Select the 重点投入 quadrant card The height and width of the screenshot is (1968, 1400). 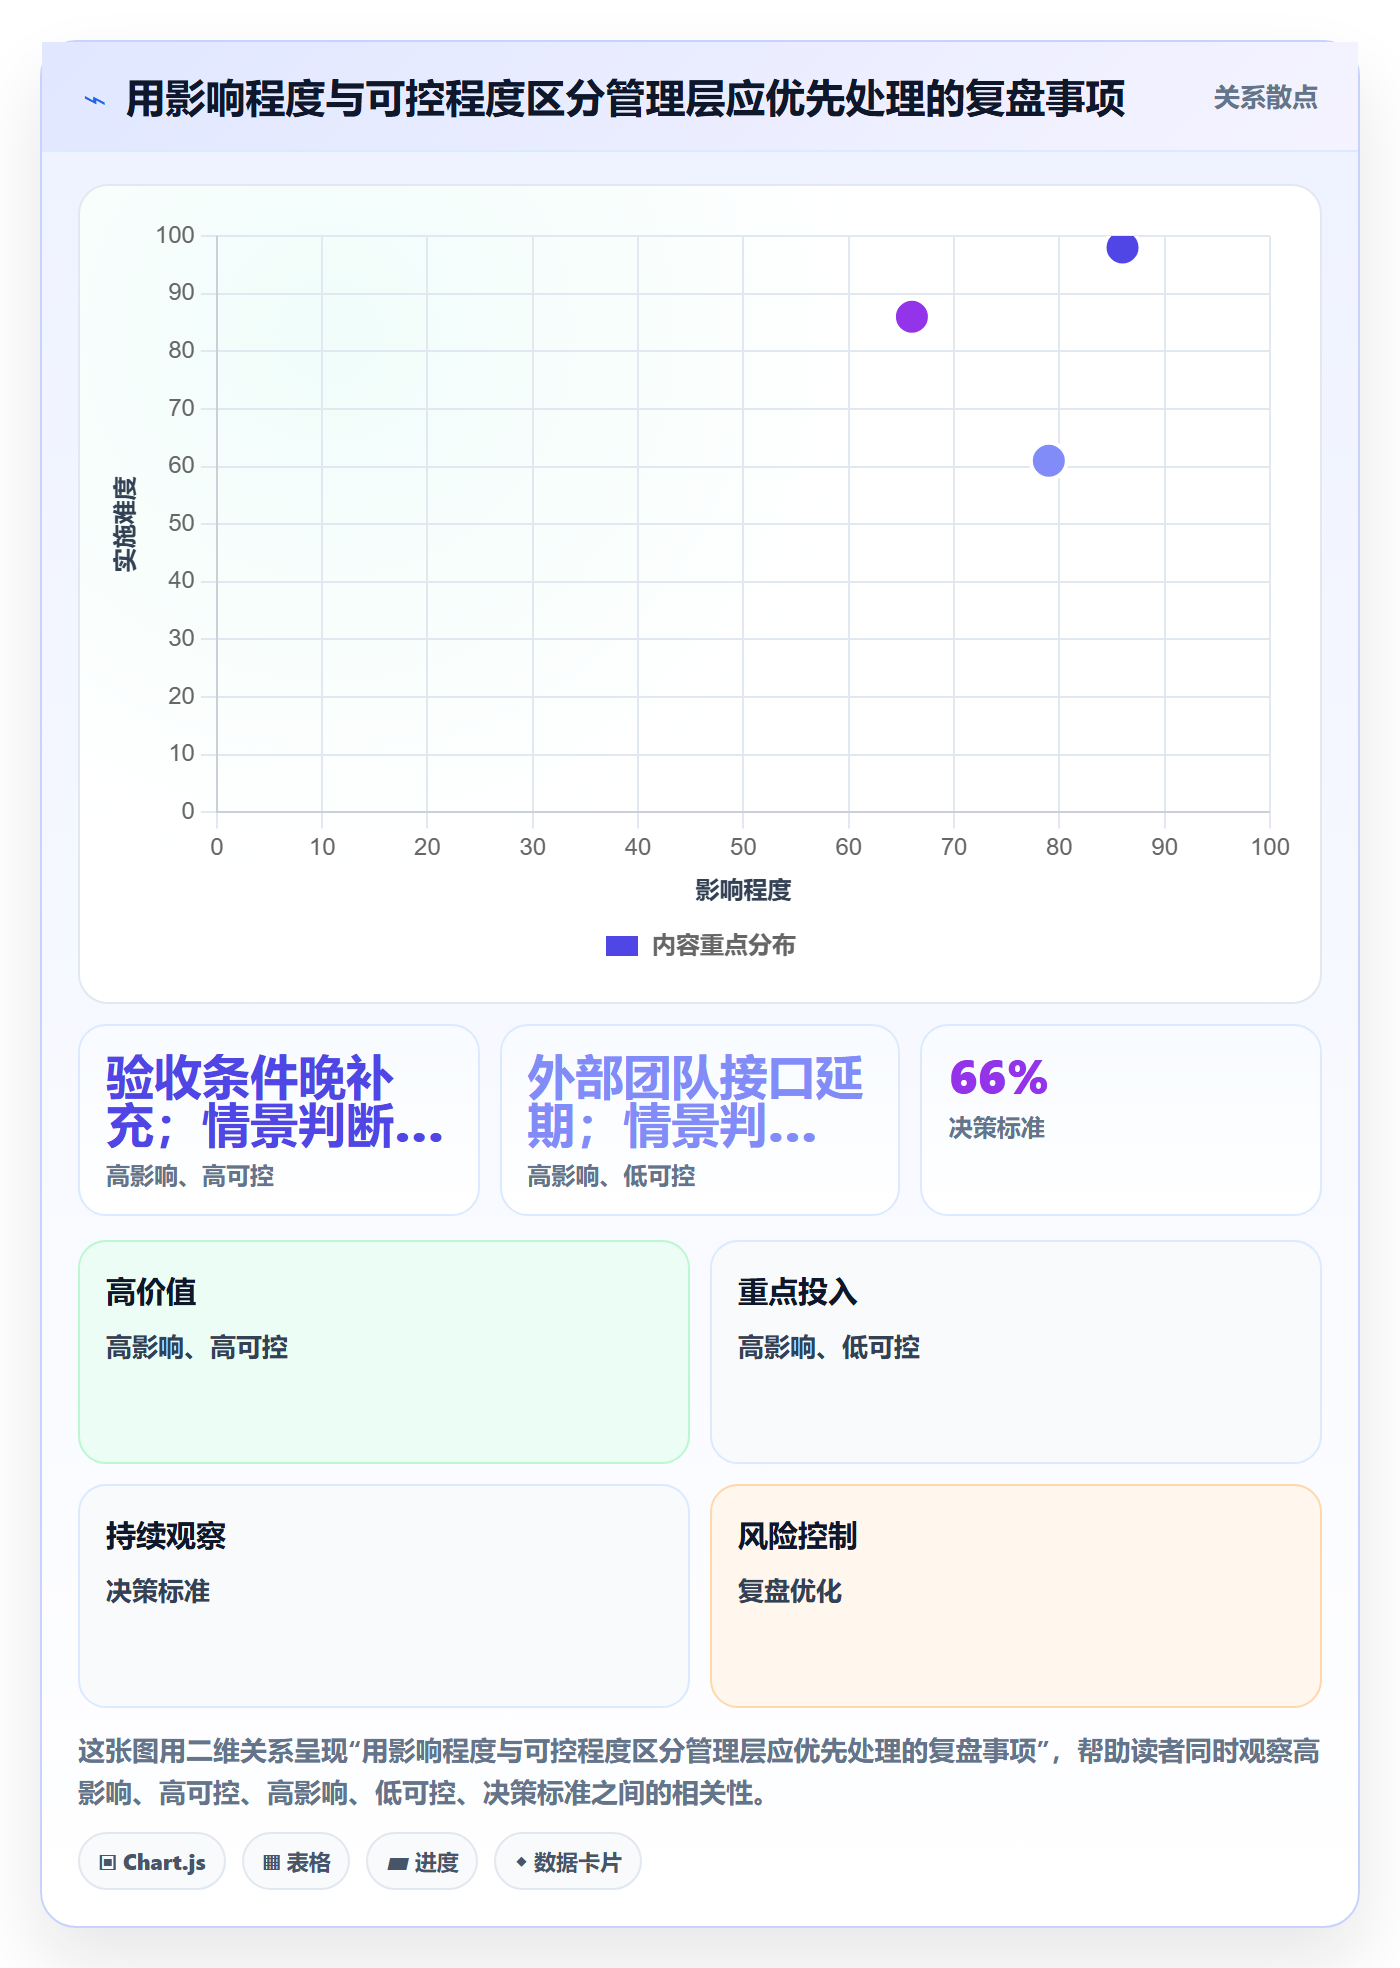click(1016, 1352)
